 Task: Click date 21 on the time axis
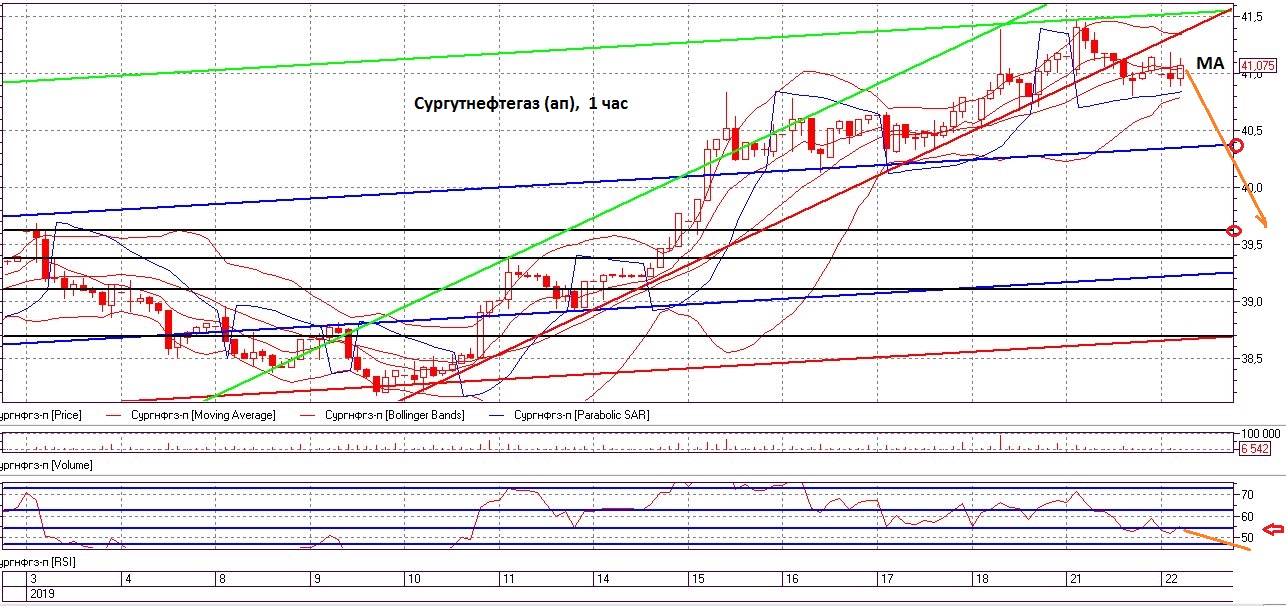pos(1076,579)
